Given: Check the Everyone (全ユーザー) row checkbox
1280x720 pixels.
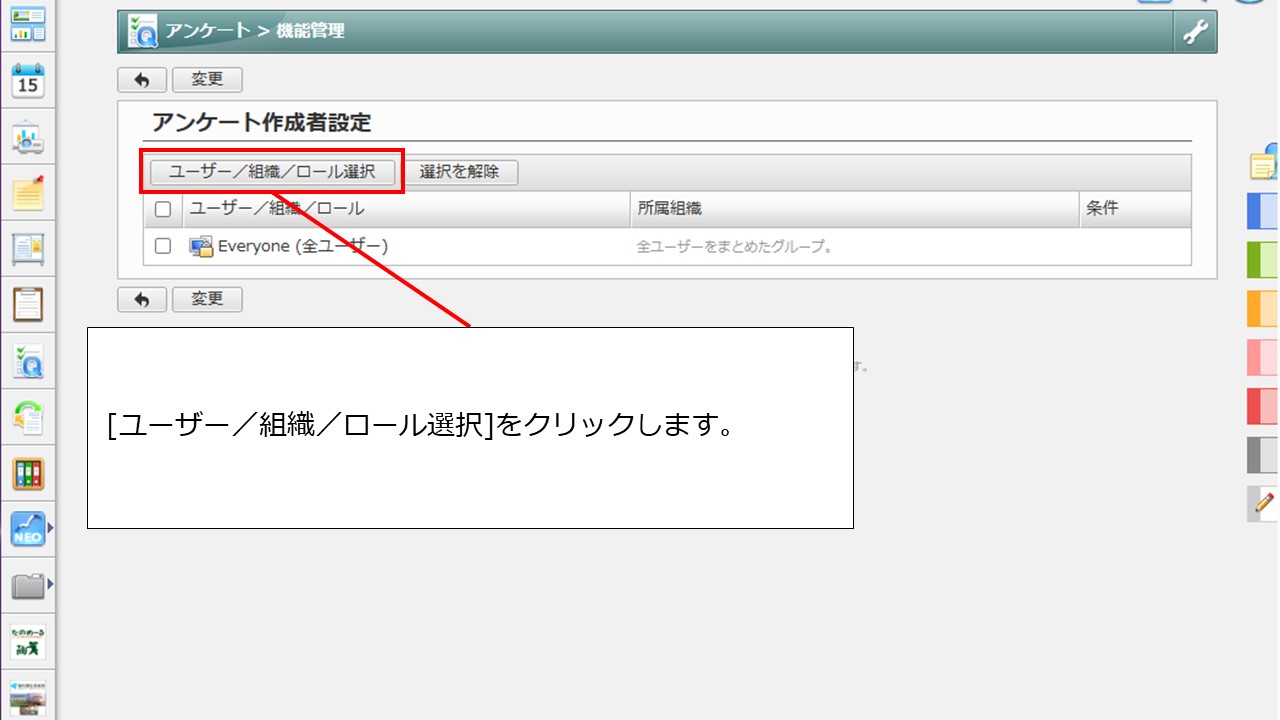Looking at the screenshot, I should point(163,246).
